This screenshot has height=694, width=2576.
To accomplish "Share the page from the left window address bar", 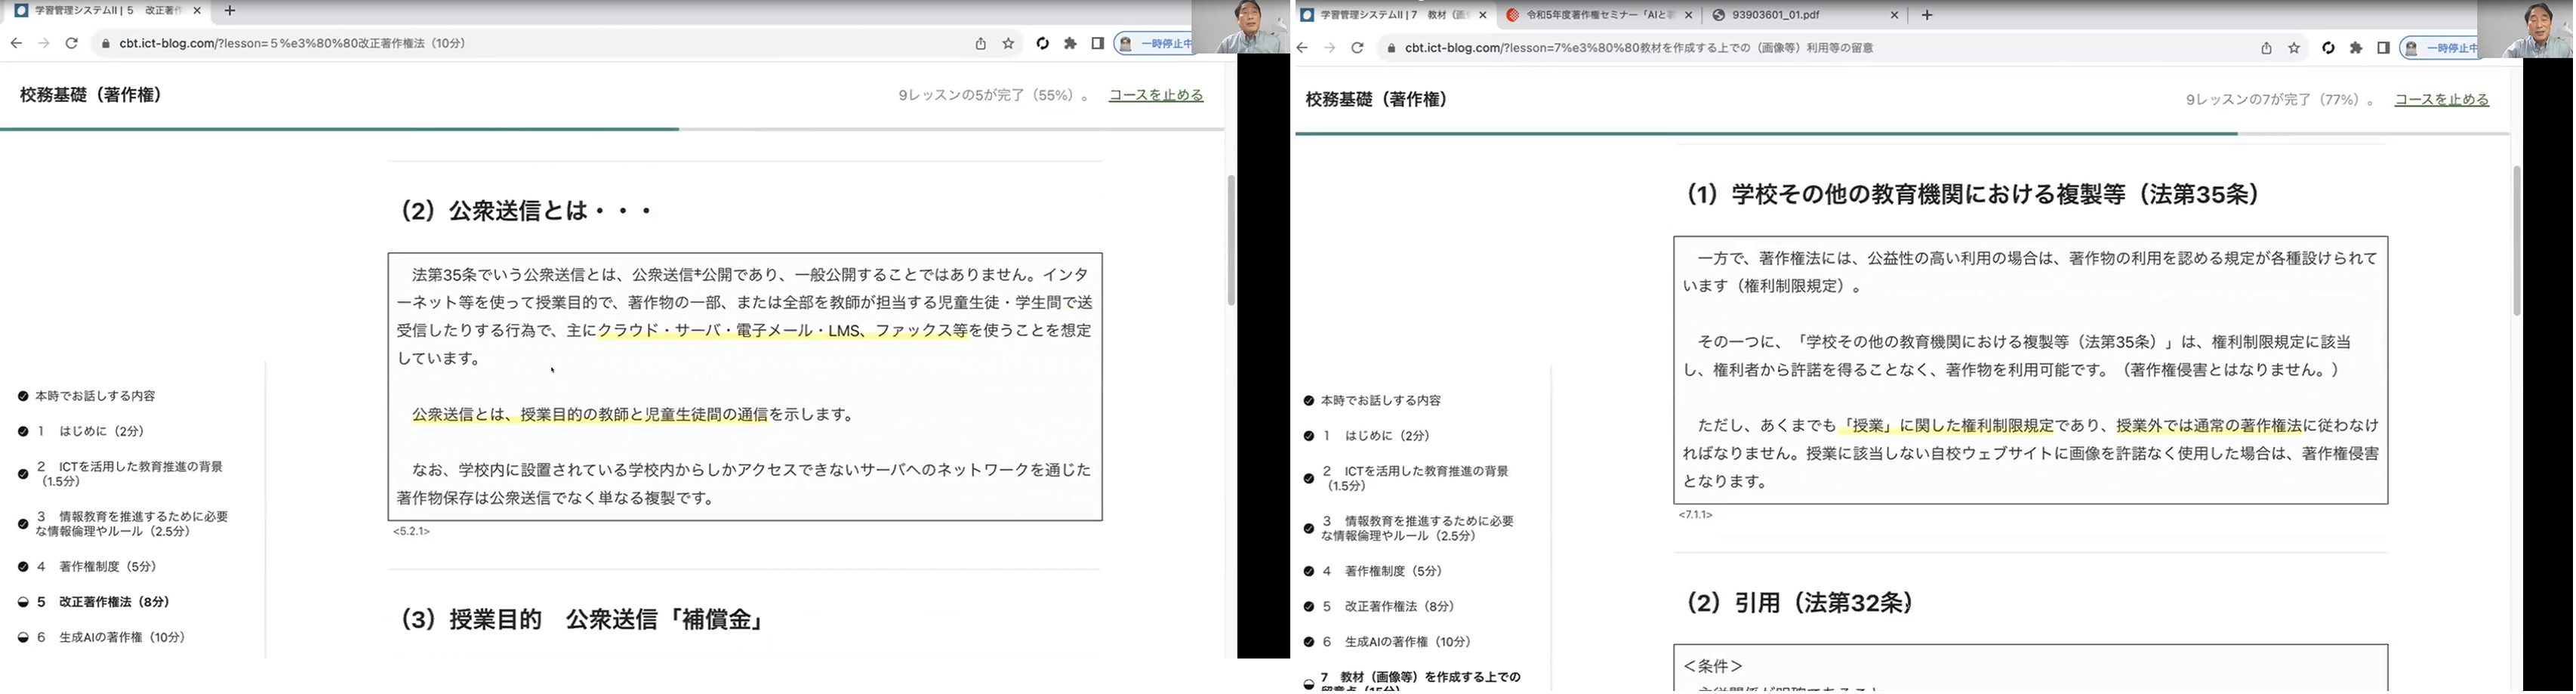I will pos(980,43).
